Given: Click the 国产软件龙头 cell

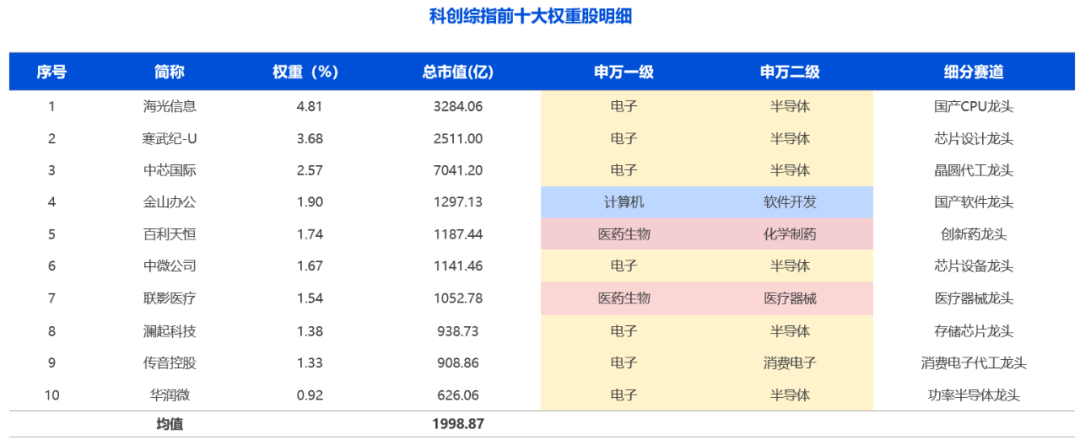Looking at the screenshot, I should tap(973, 202).
